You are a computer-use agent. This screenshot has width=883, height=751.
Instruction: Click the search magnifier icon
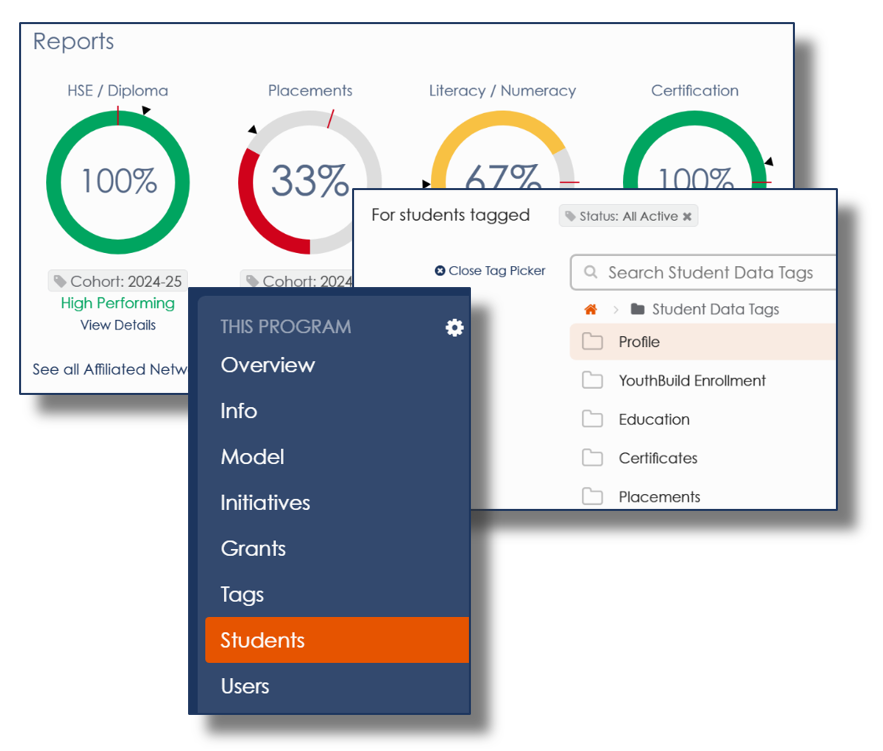tap(590, 272)
